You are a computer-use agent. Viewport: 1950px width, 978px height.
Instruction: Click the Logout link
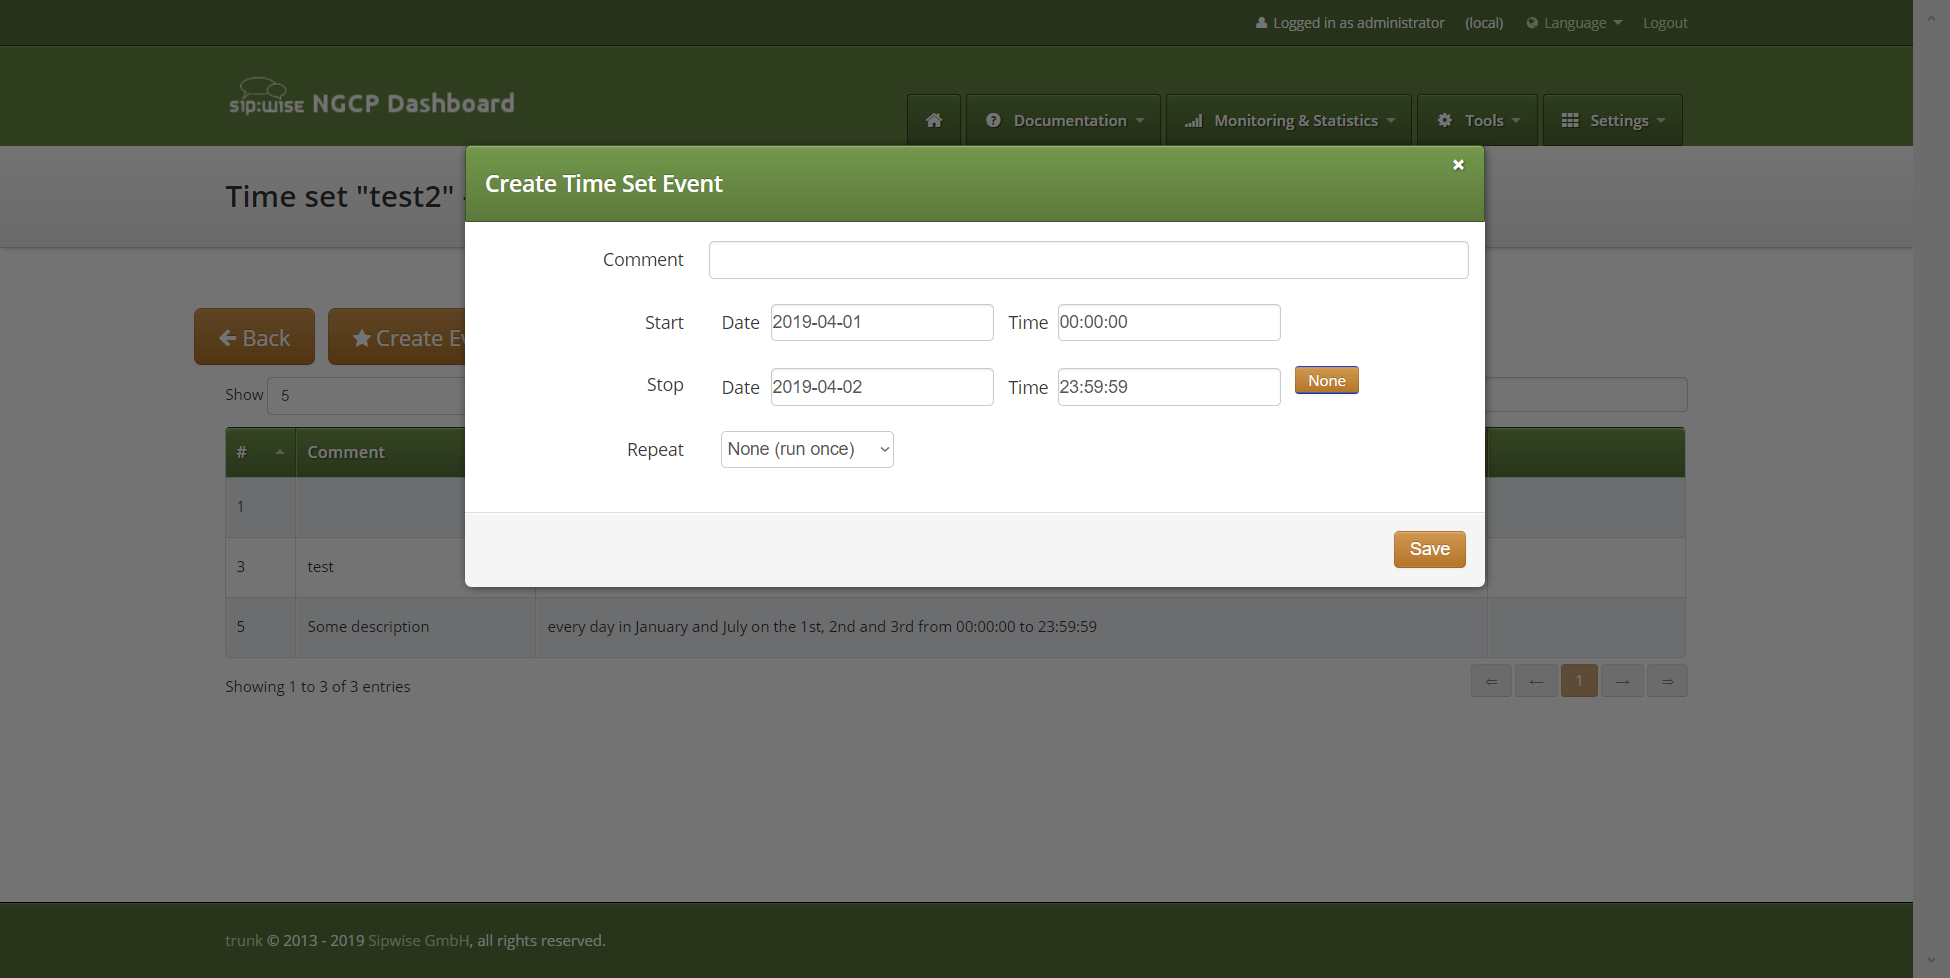1664,23
